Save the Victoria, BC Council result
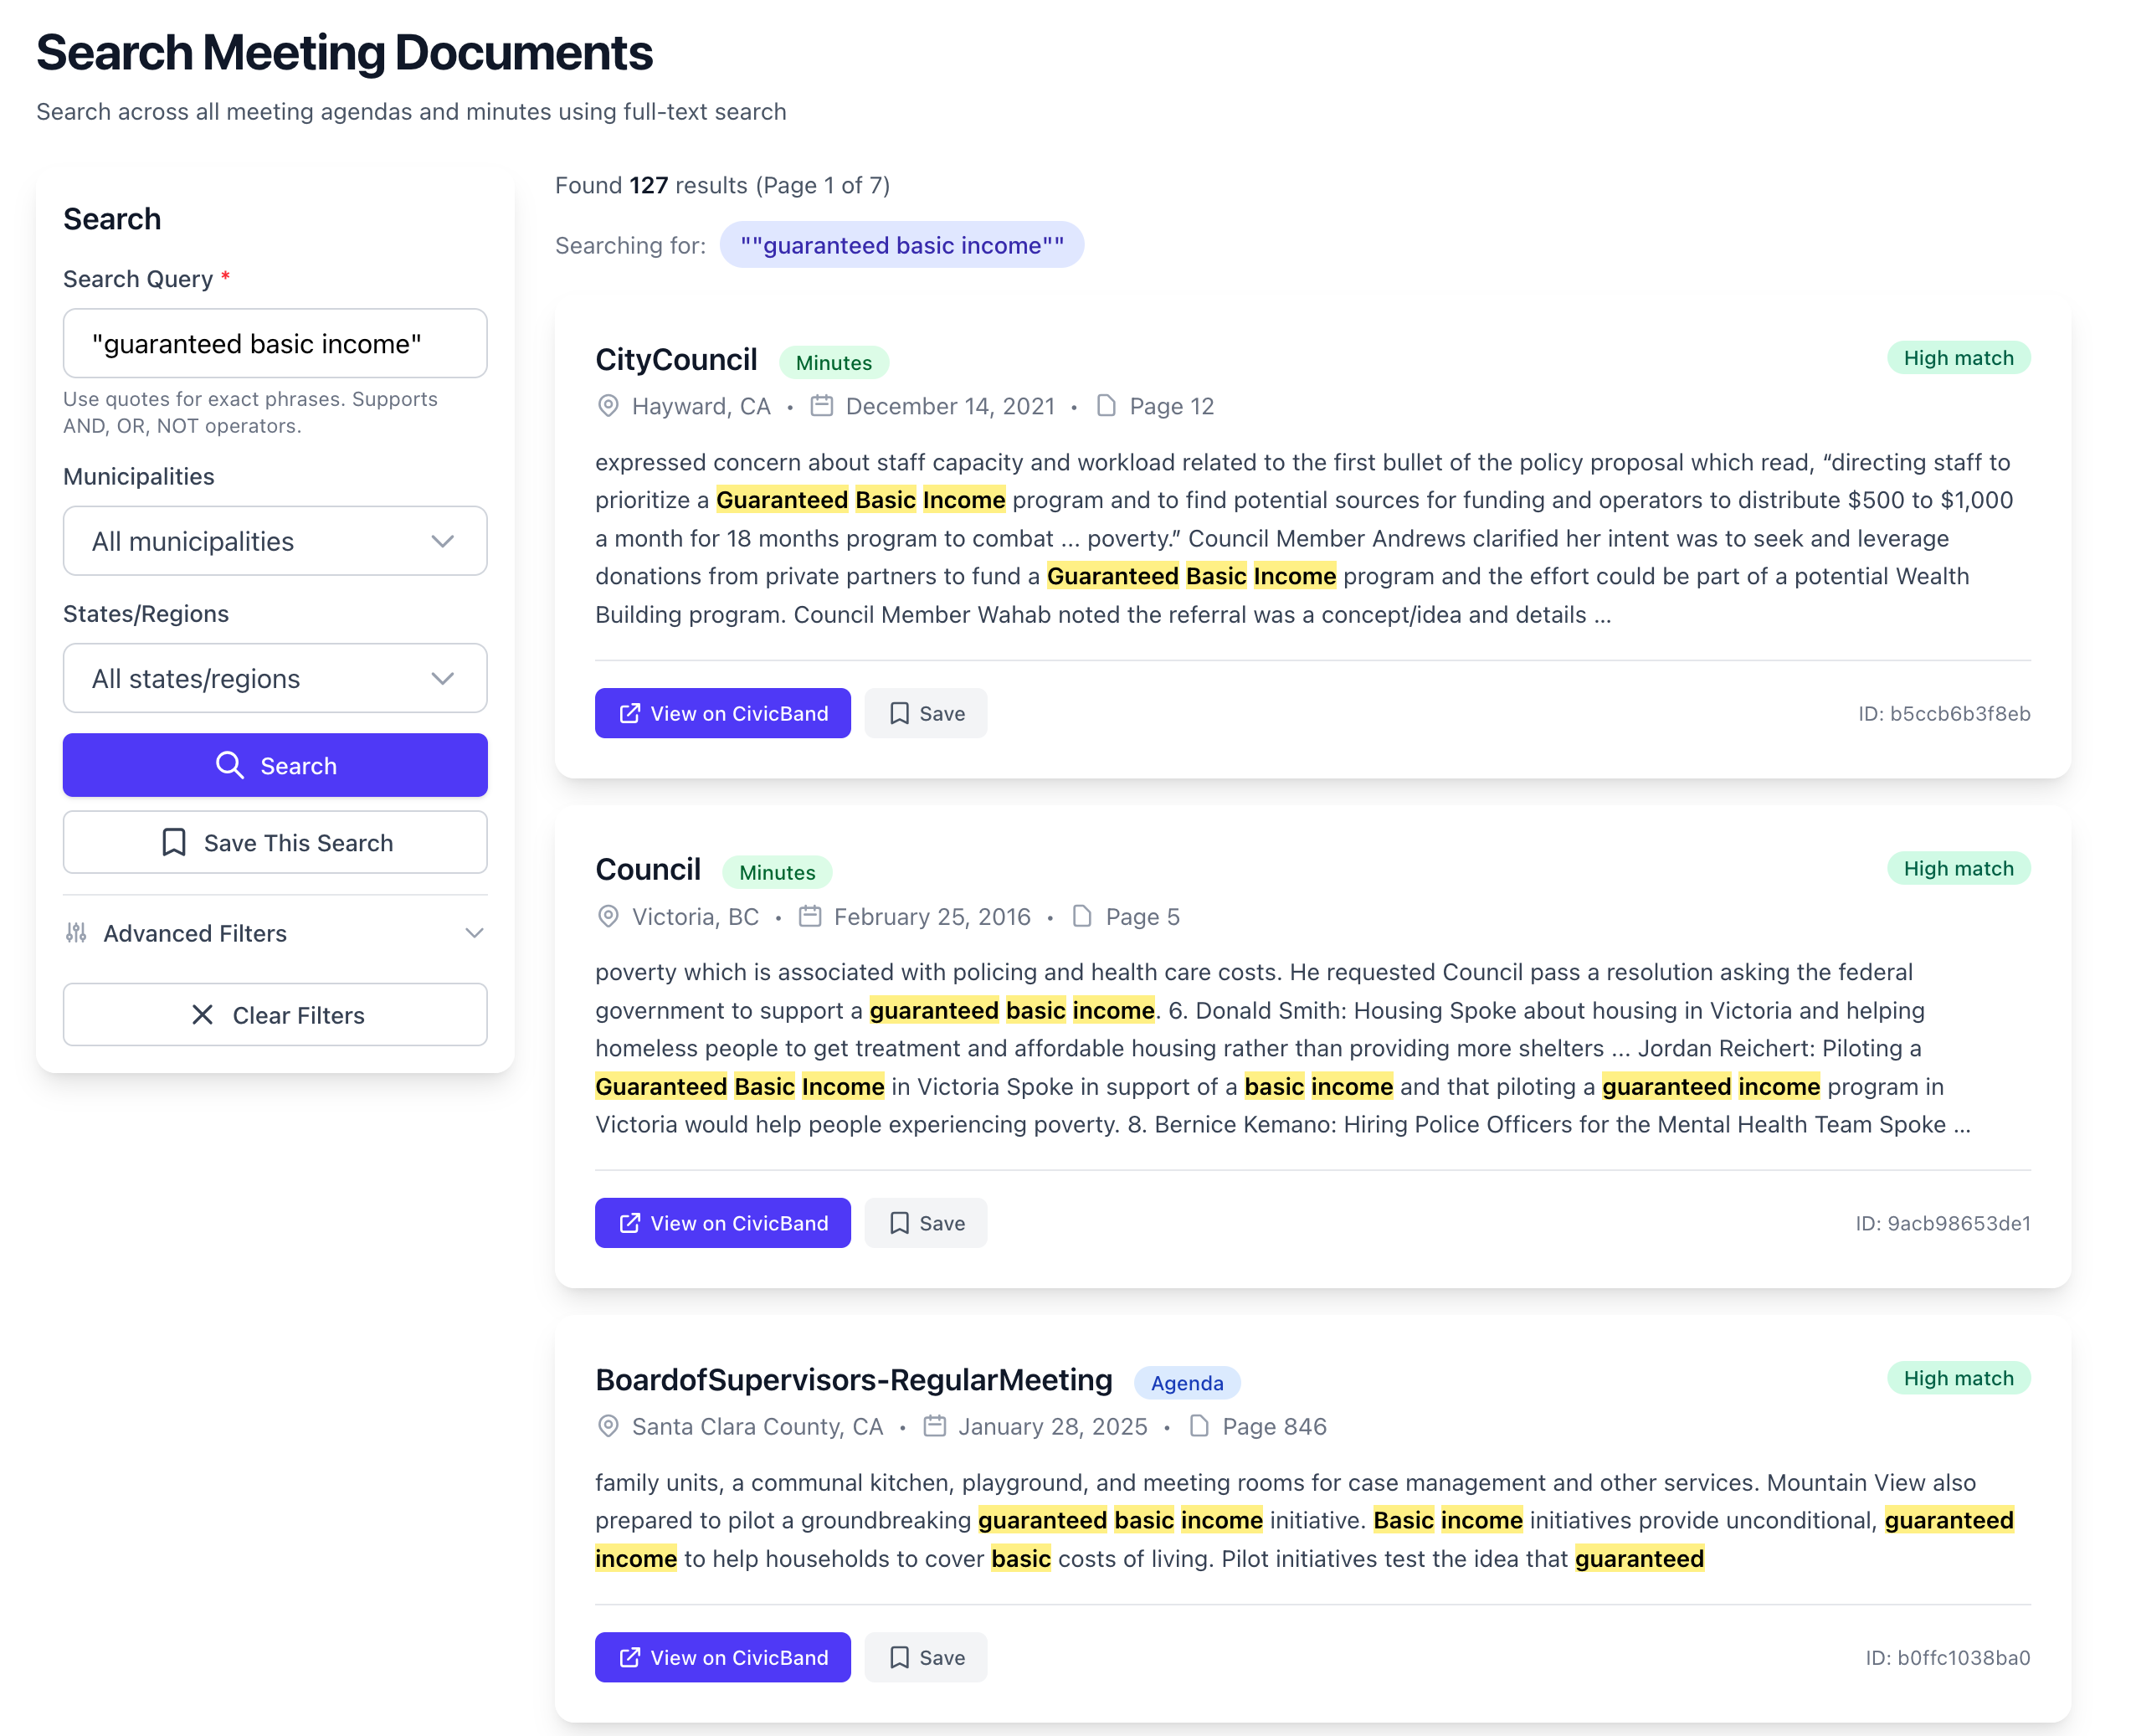This screenshot has width=2136, height=1736. (x=926, y=1223)
